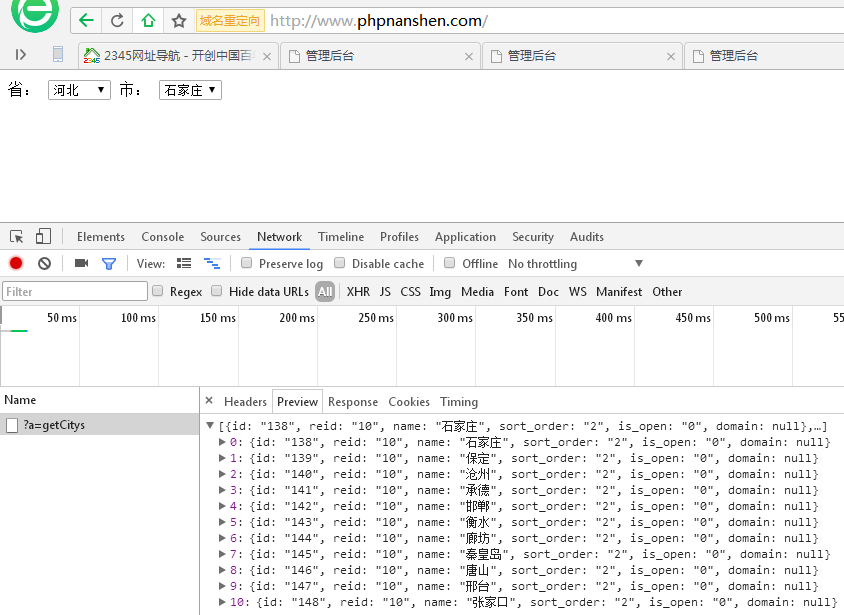Filter requests by JS
This screenshot has height=615, width=844.
tap(385, 292)
